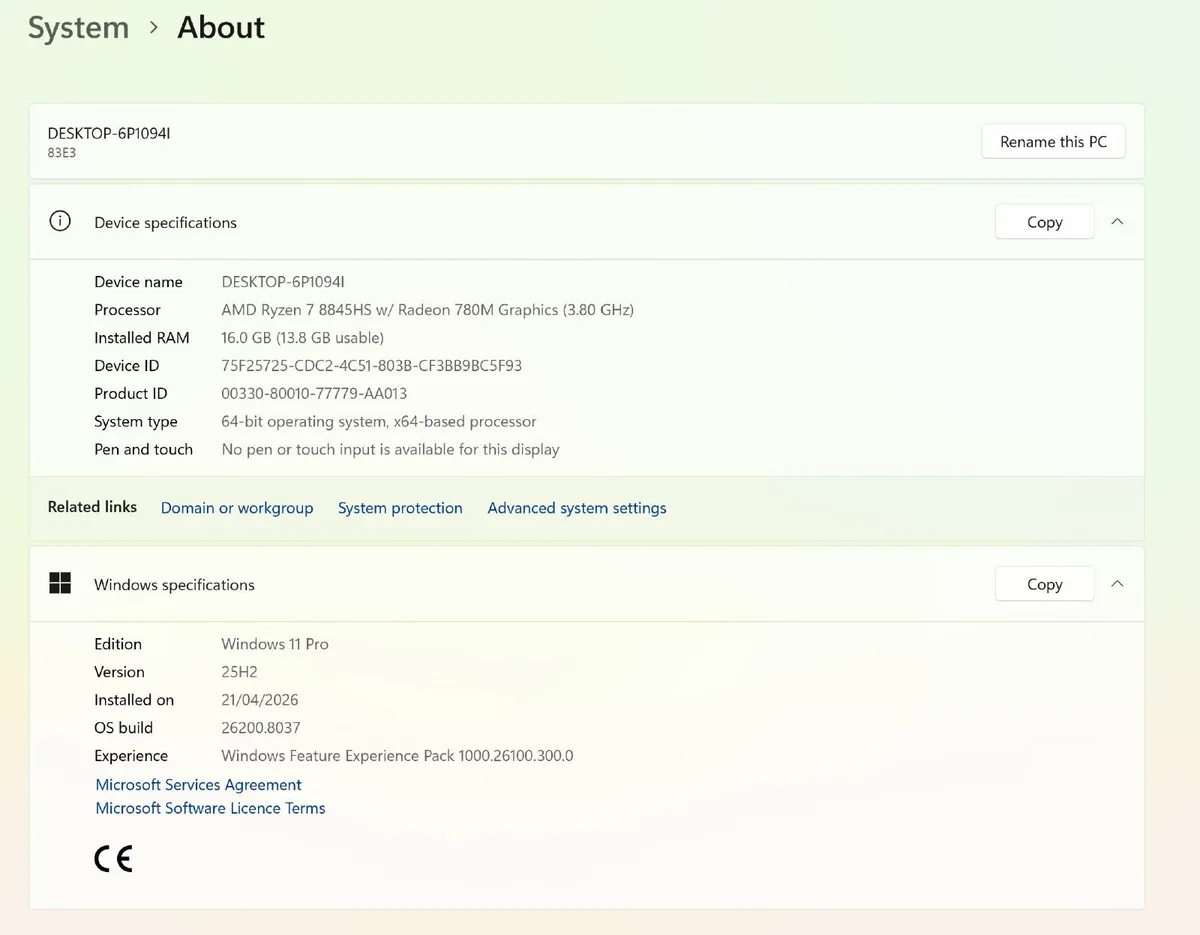
Task: Click the chevron beside the Device specifications Copy button
Action: tap(1117, 221)
